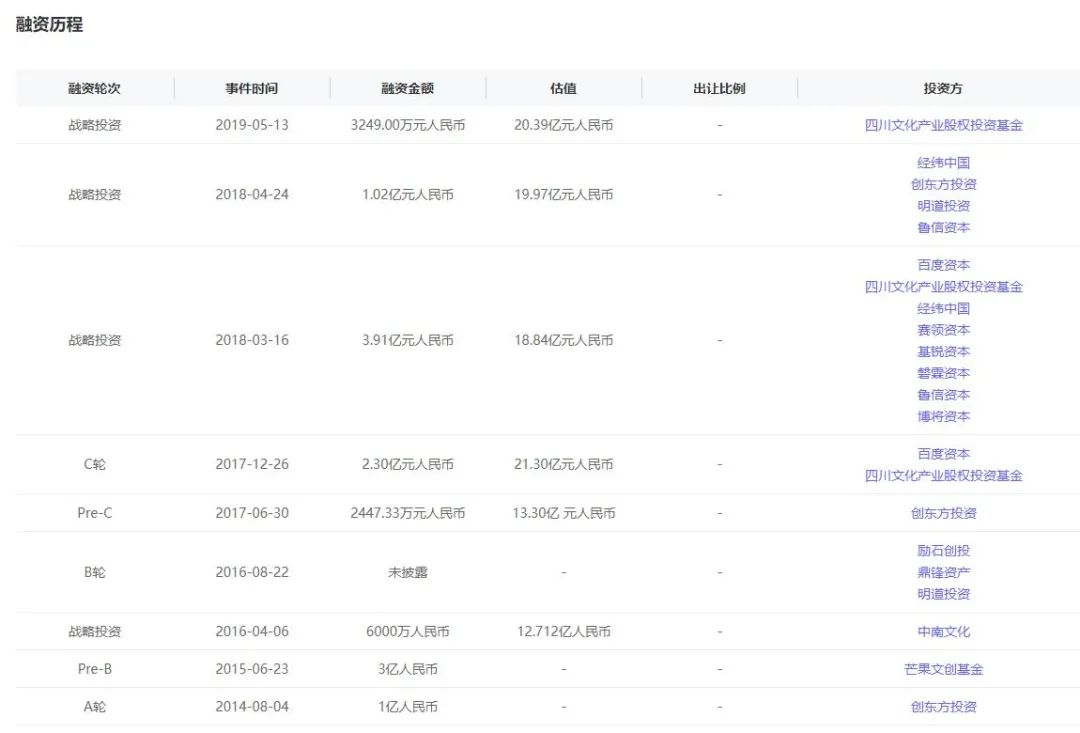
Task: Open 四川文化产业股权投资基金 link in 2019-05-13 row
Action: [x=943, y=125]
